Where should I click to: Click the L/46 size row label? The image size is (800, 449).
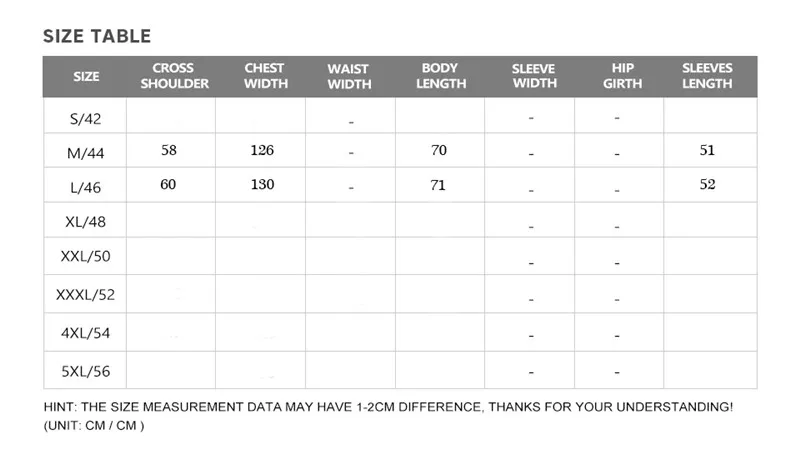85,188
